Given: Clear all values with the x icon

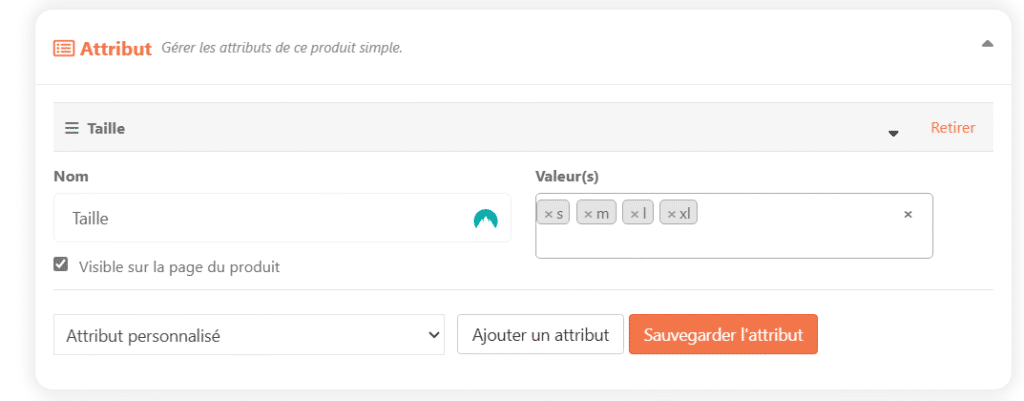Looking at the screenshot, I should coord(908,214).
